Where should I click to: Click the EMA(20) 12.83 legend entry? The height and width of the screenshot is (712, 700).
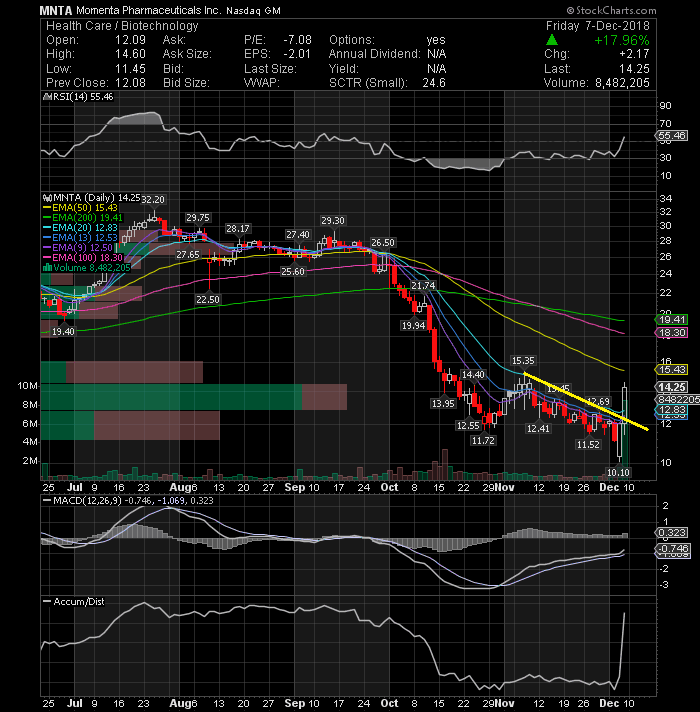click(x=80, y=227)
